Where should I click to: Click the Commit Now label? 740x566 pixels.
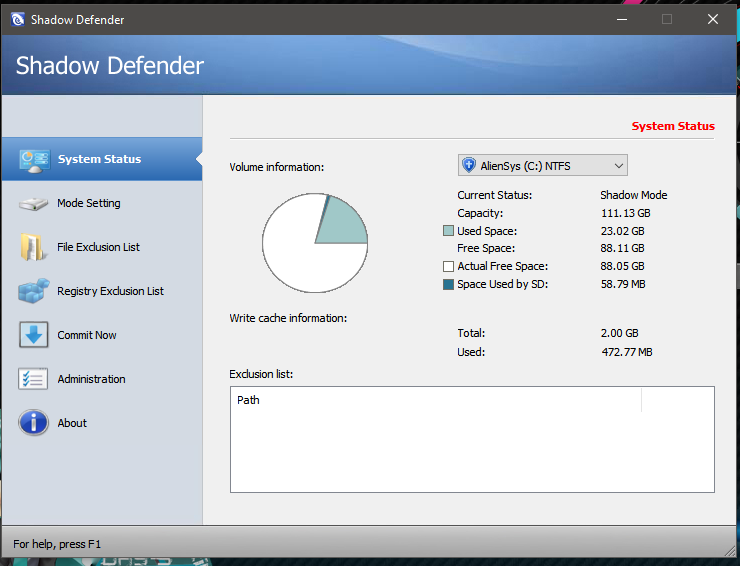[87, 335]
